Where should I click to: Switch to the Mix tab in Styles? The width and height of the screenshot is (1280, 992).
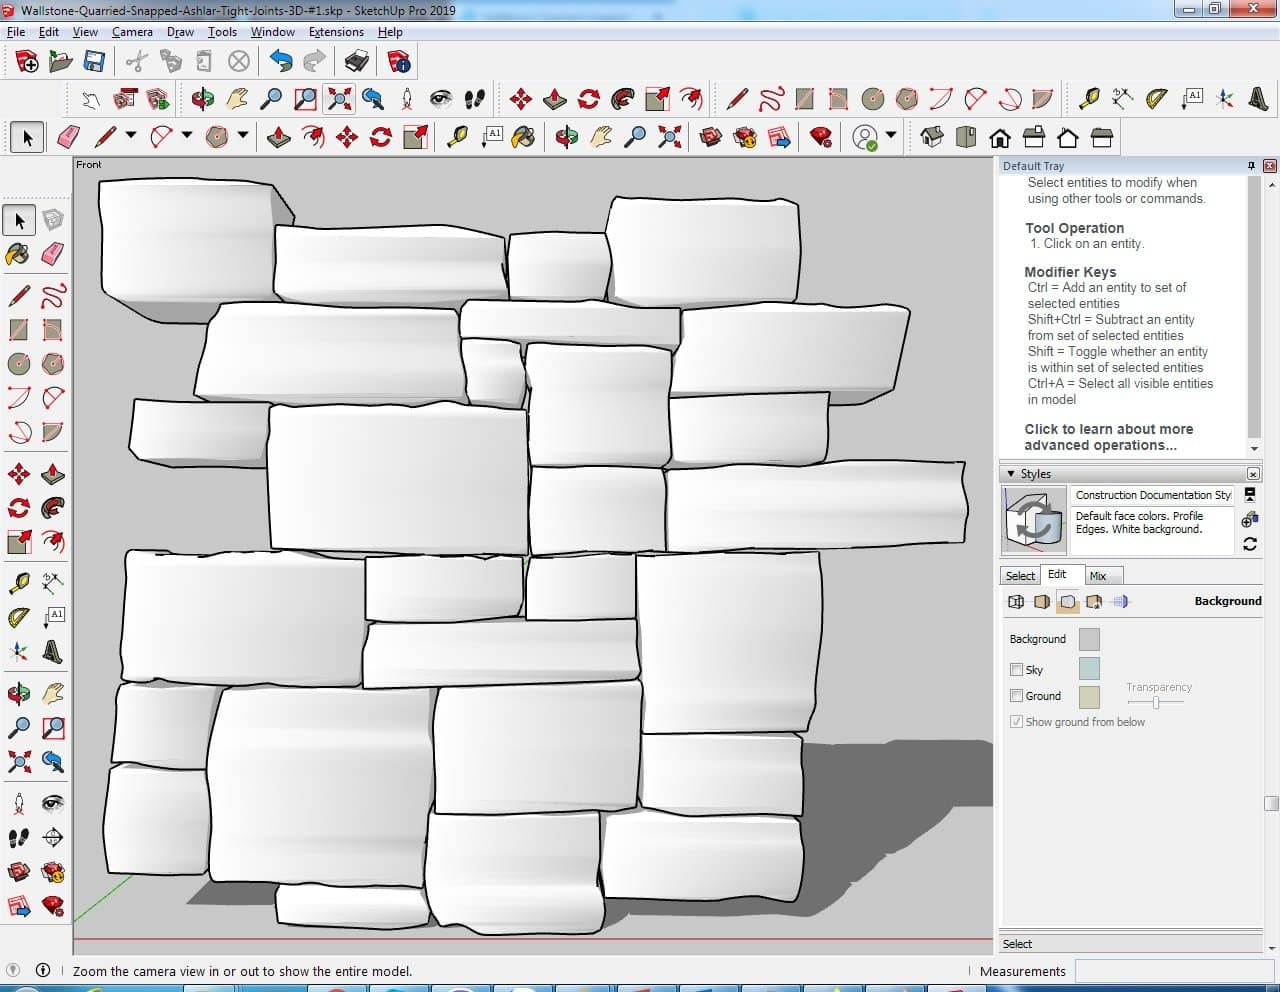point(1098,576)
